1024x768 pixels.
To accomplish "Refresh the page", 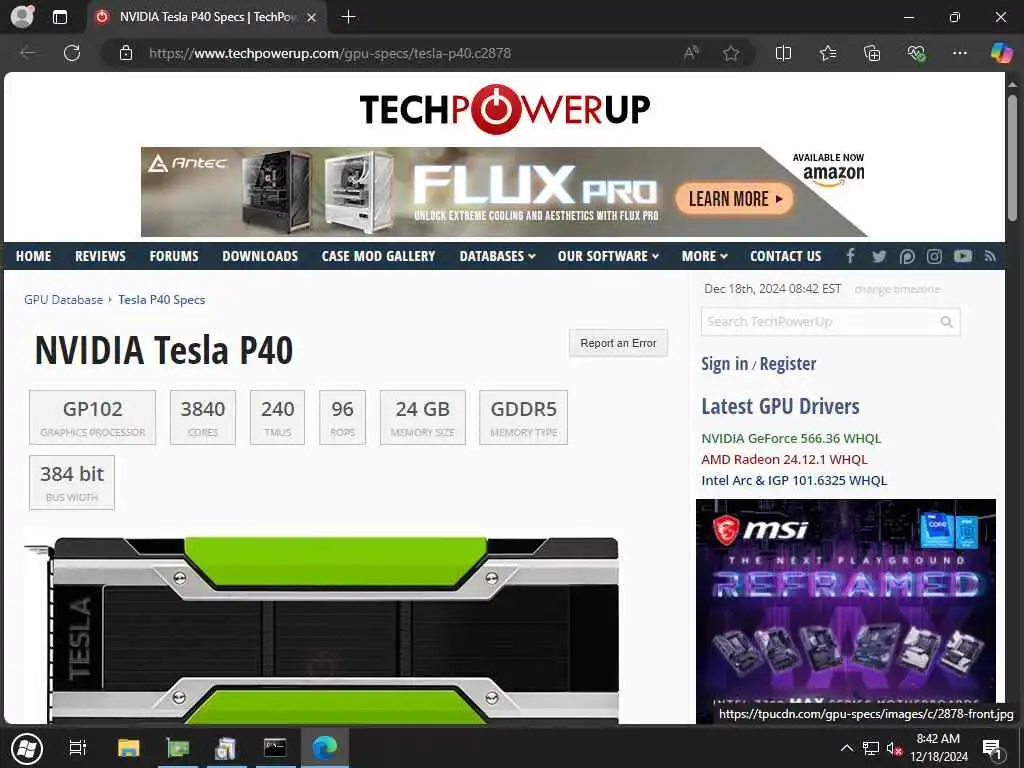I will coord(72,53).
